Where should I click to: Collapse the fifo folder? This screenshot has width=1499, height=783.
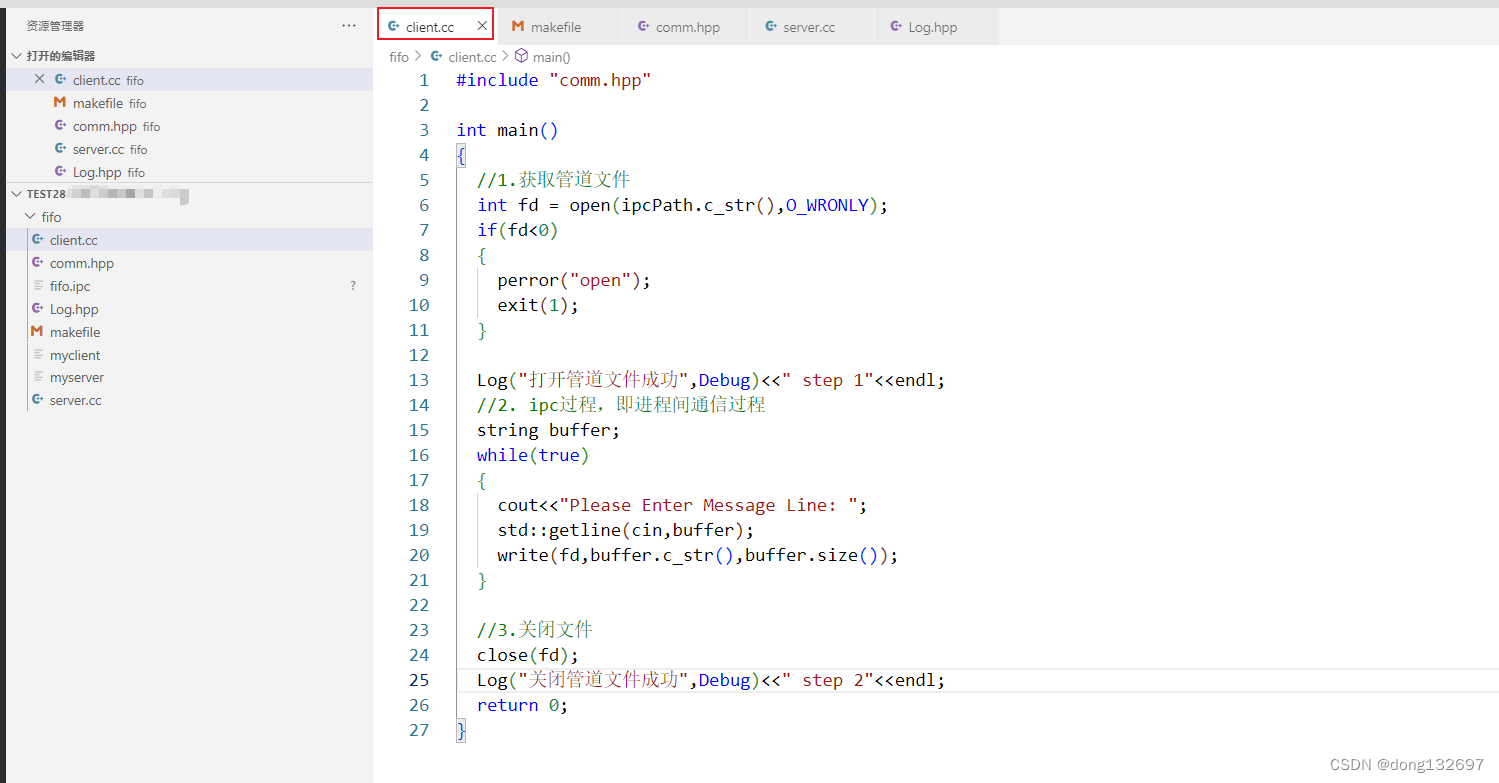(x=29, y=217)
